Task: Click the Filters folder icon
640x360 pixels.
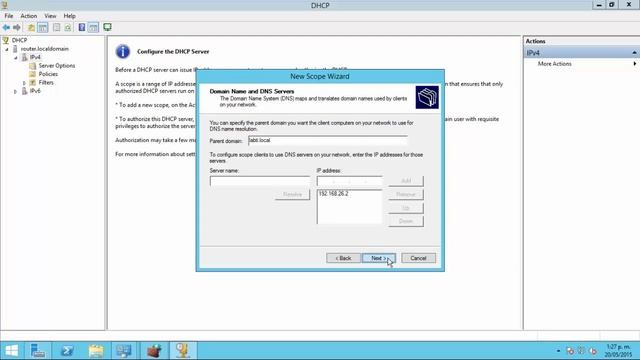Action: [33, 82]
